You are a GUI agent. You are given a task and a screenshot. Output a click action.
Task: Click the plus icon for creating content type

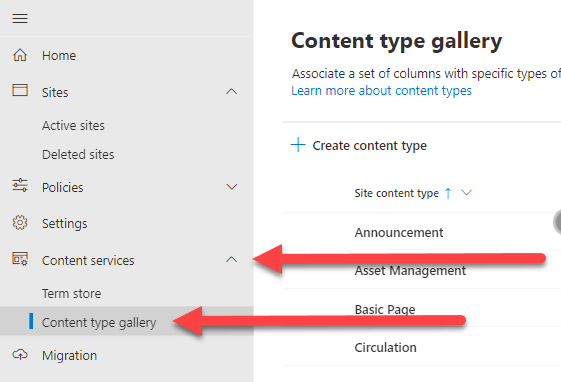(x=298, y=145)
